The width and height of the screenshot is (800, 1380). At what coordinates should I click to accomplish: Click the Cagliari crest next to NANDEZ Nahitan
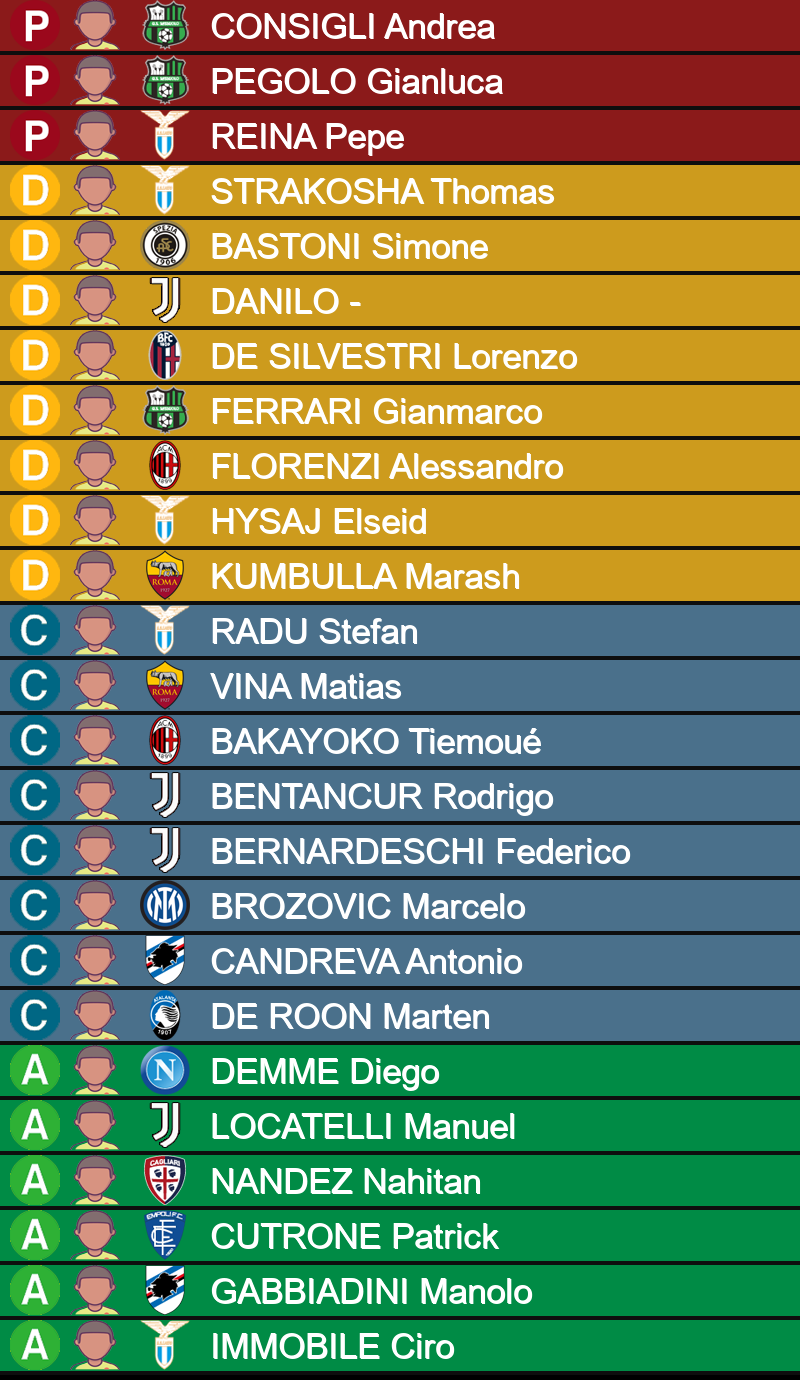(x=165, y=1181)
